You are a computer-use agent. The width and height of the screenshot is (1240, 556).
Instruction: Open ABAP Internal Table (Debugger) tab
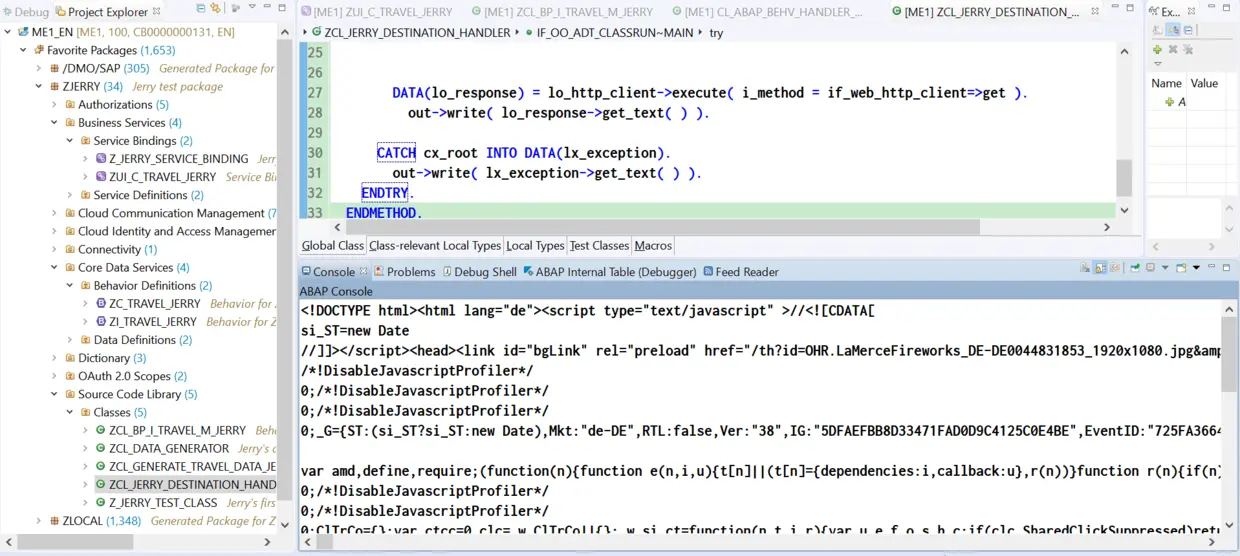[x=610, y=272]
